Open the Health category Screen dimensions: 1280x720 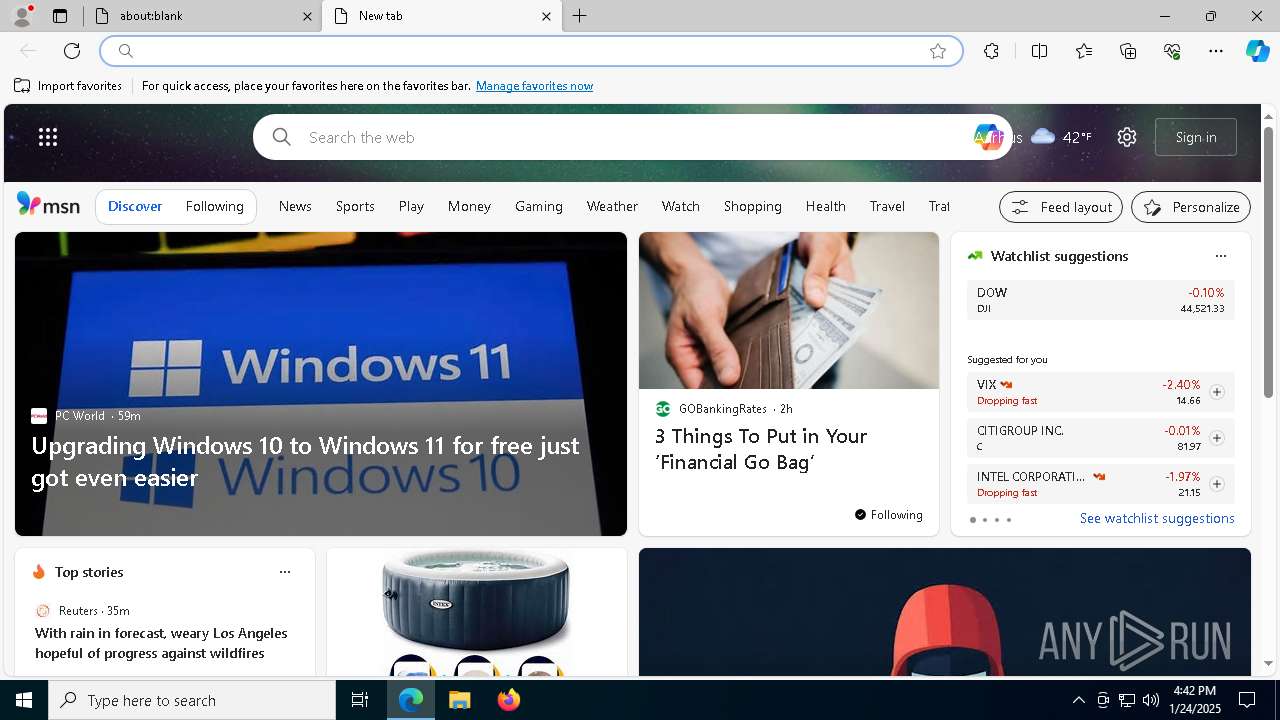[825, 206]
